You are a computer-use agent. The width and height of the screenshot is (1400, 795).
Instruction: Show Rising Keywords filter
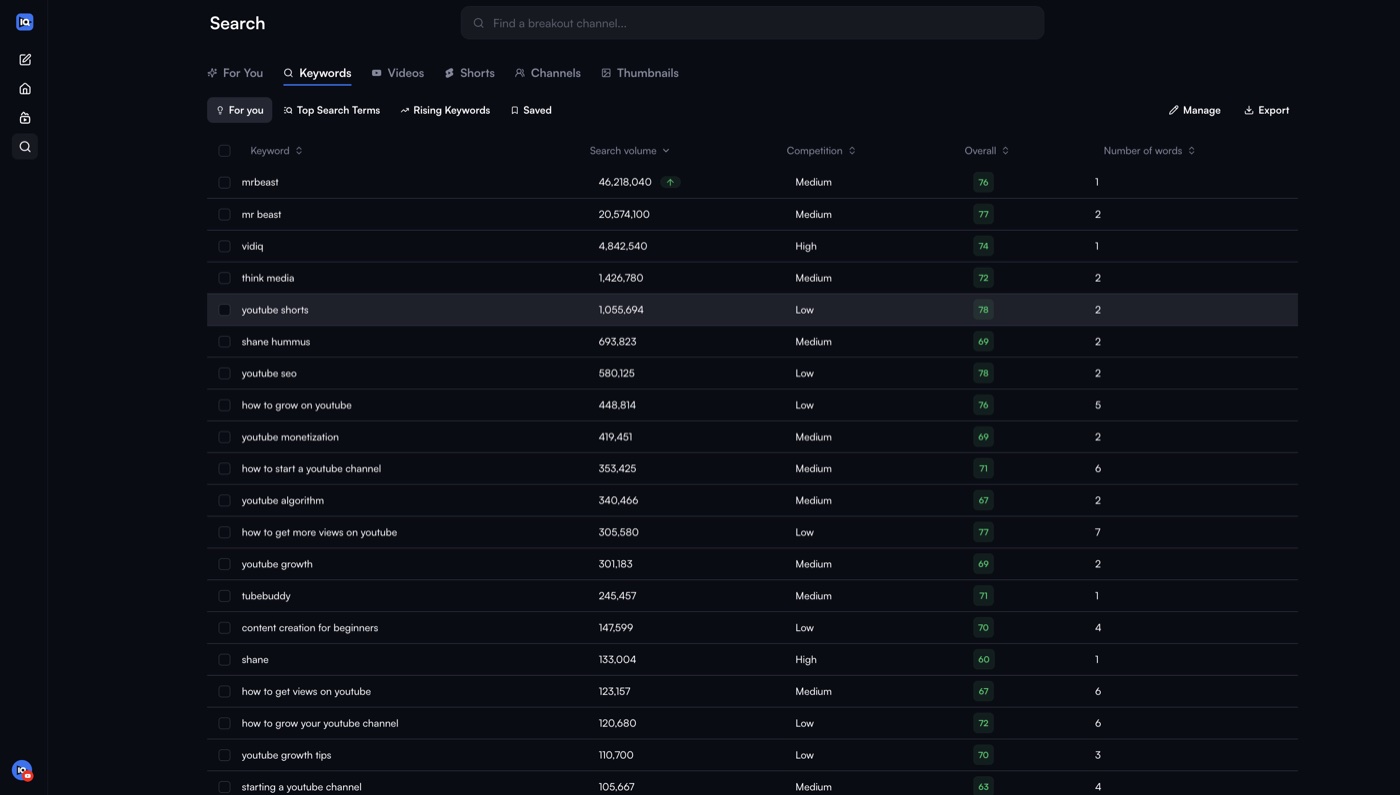tap(445, 110)
